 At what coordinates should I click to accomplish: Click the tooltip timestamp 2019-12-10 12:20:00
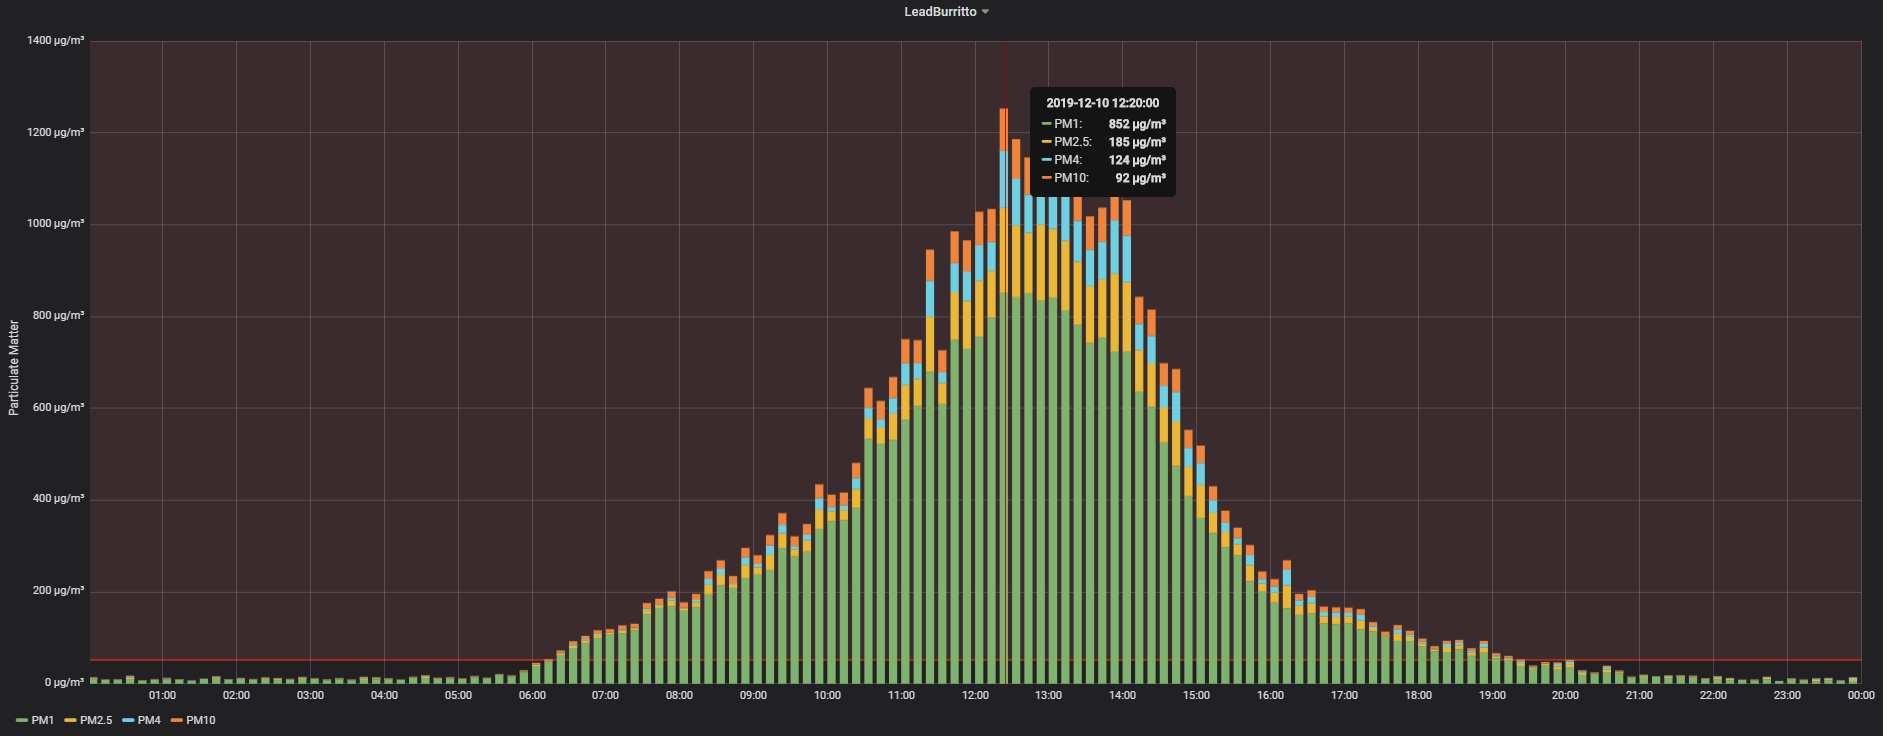[1102, 103]
